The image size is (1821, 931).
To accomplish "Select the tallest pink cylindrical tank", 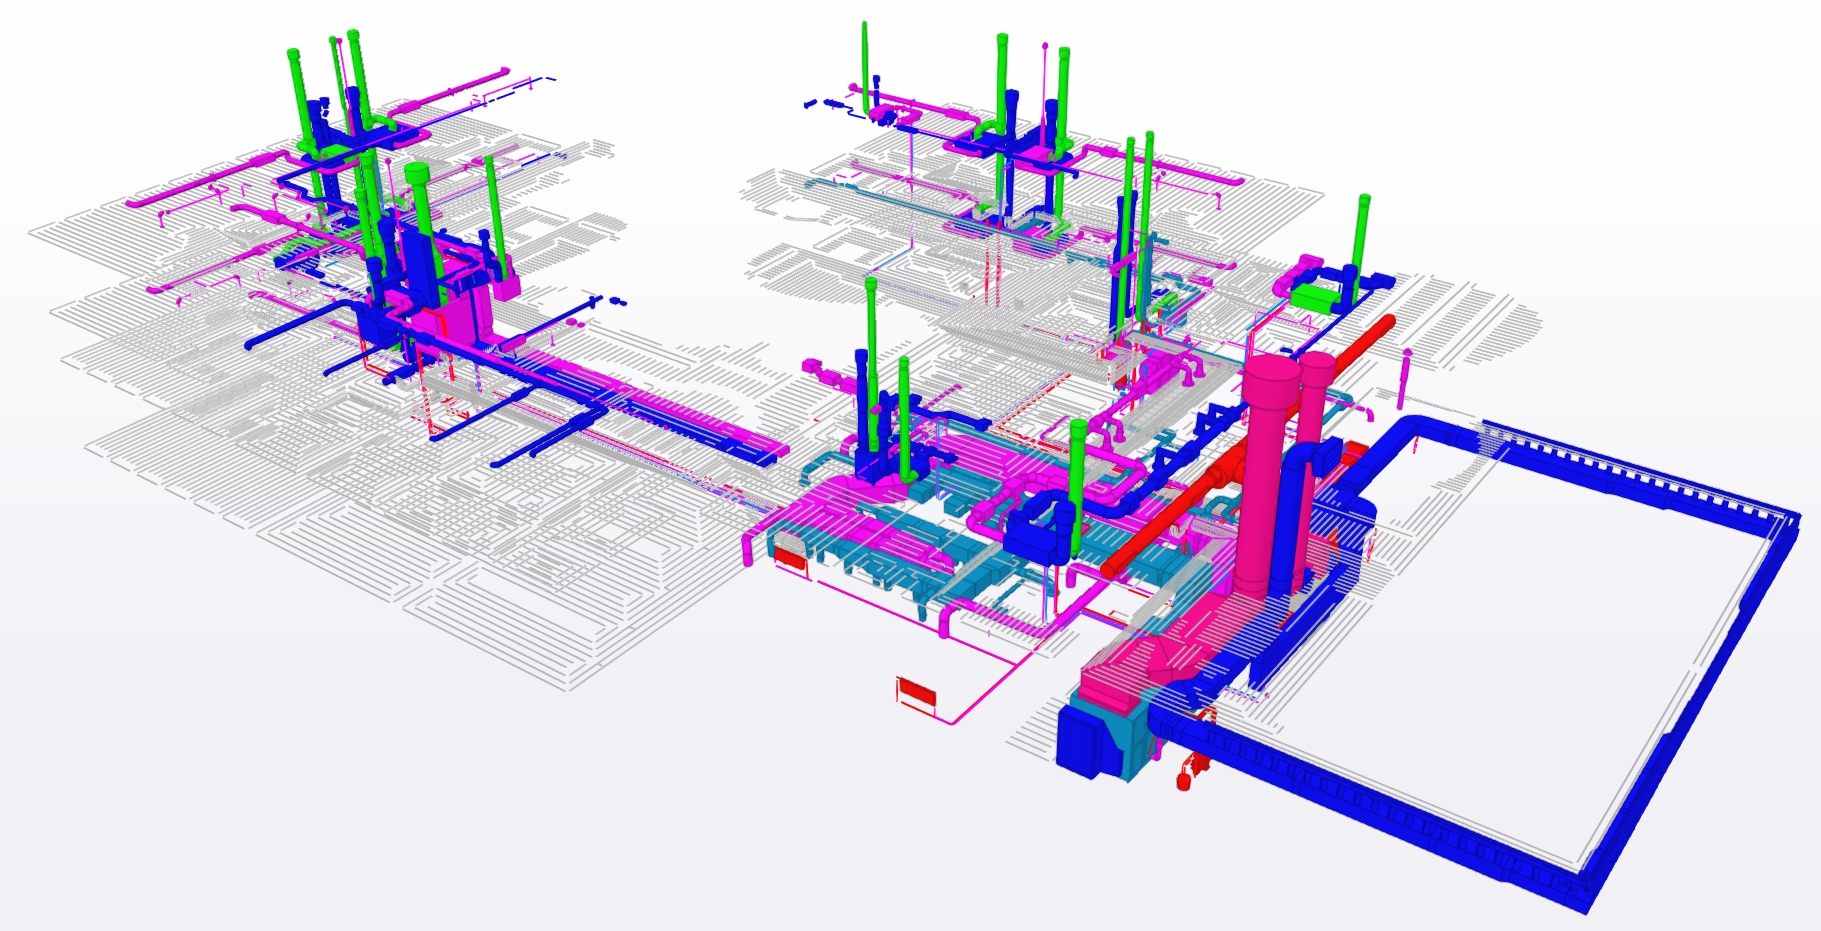I will click(x=1264, y=470).
